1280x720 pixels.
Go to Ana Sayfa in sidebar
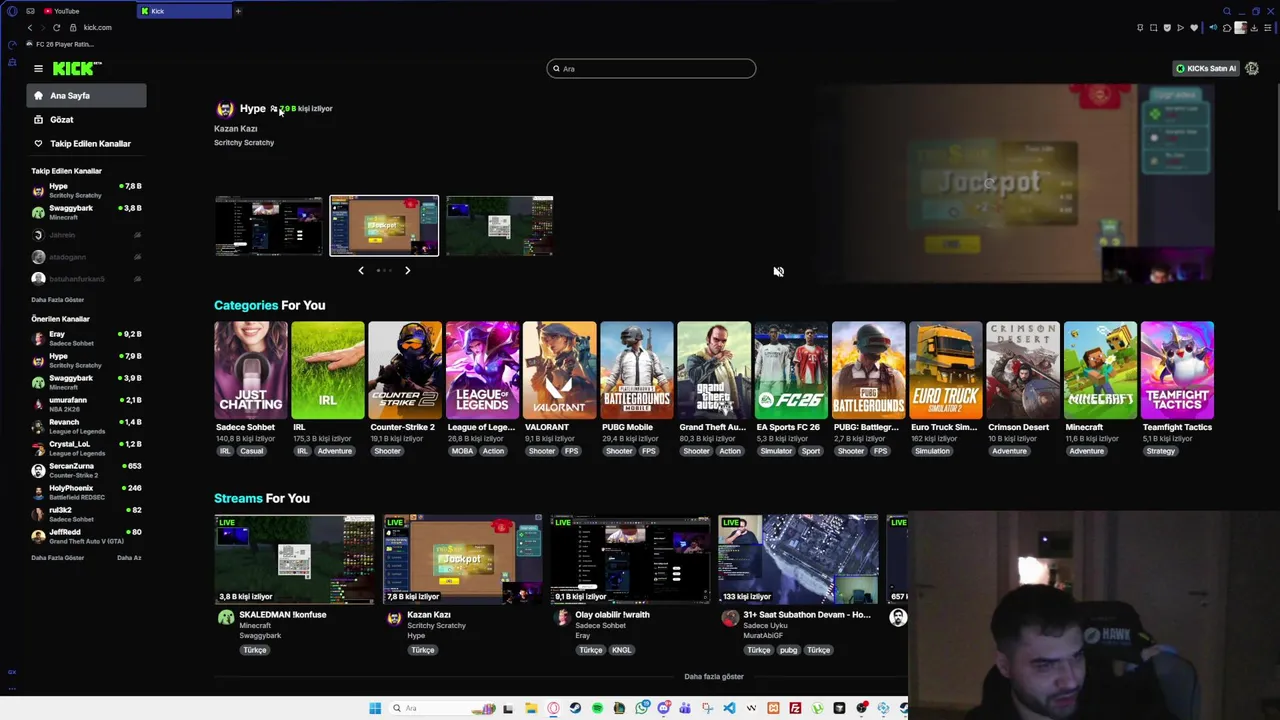coord(86,96)
